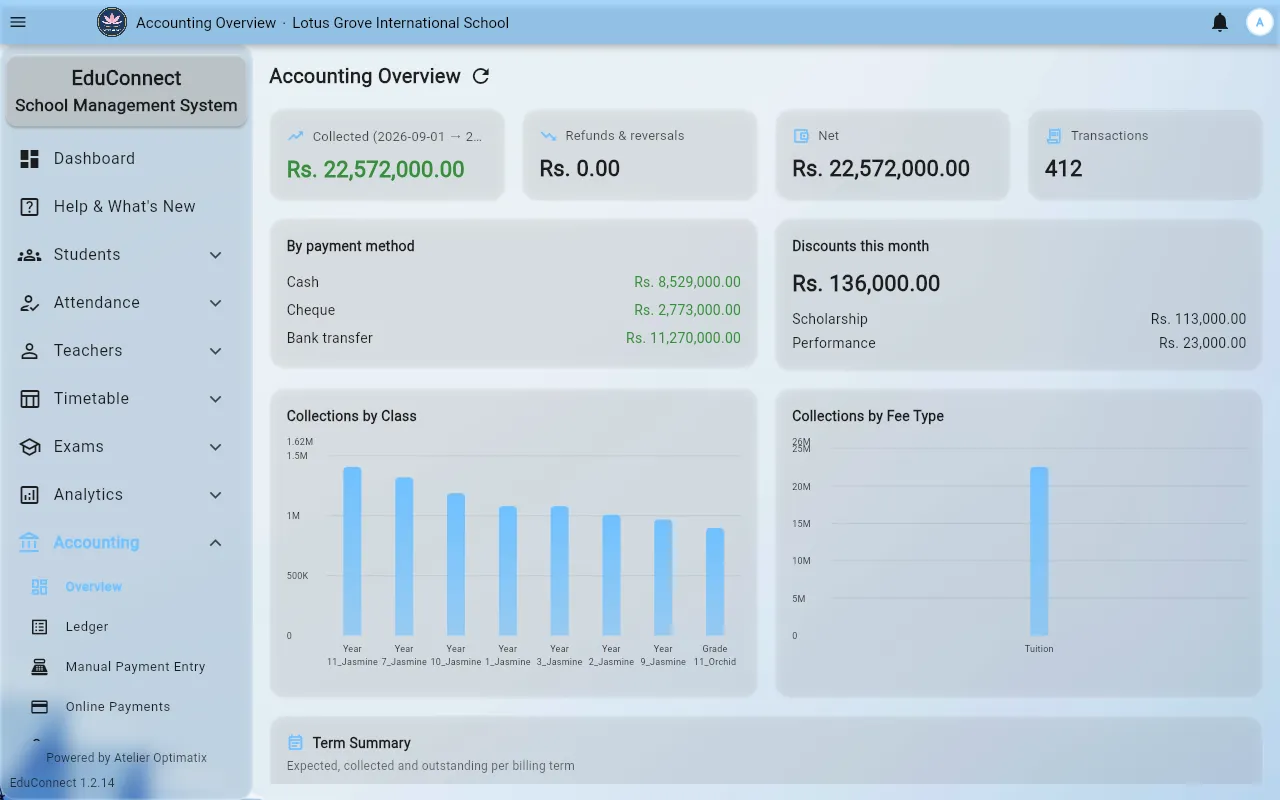Screen dimensions: 1280x800
Task: Click the Year 11_Jasmine bar in chart
Action: [x=352, y=551]
